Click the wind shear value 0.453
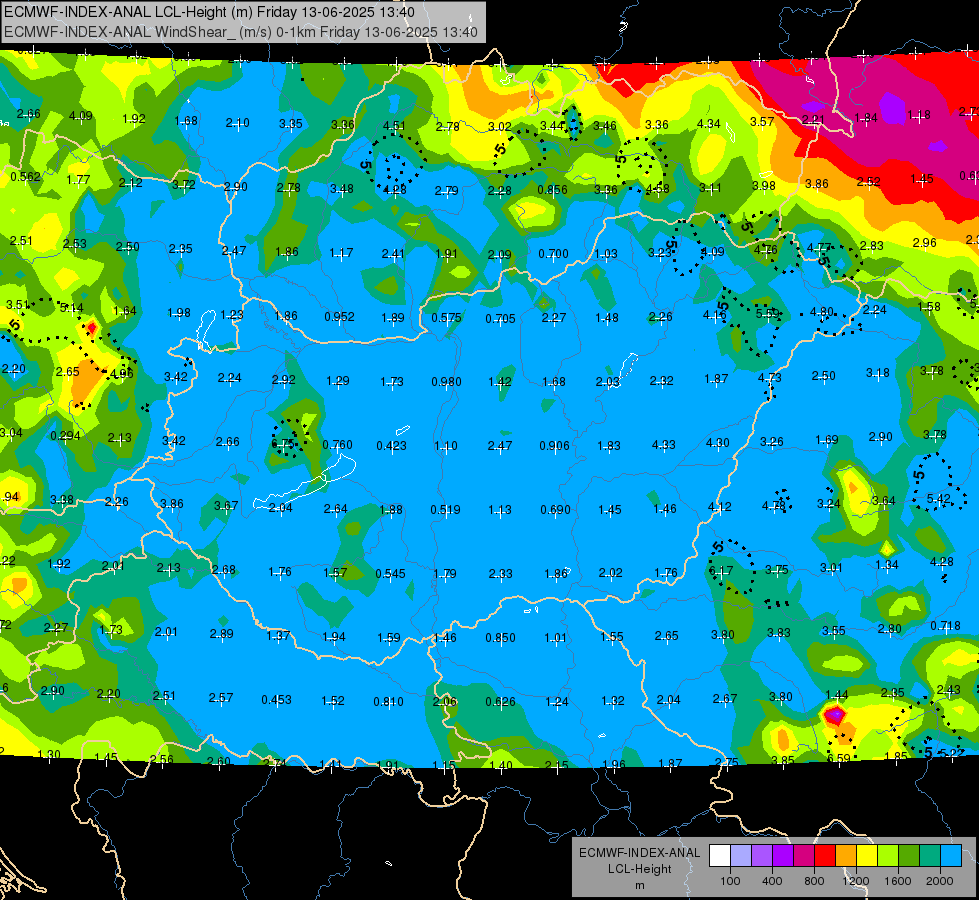The height and width of the screenshot is (900, 979). [276, 700]
